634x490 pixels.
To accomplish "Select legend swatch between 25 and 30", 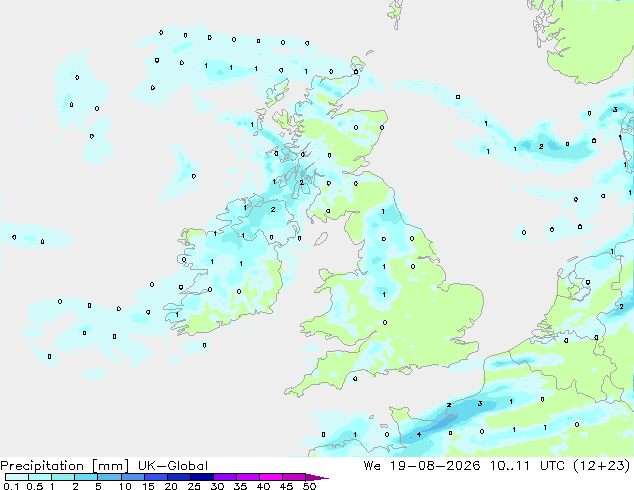I will pos(202,477).
